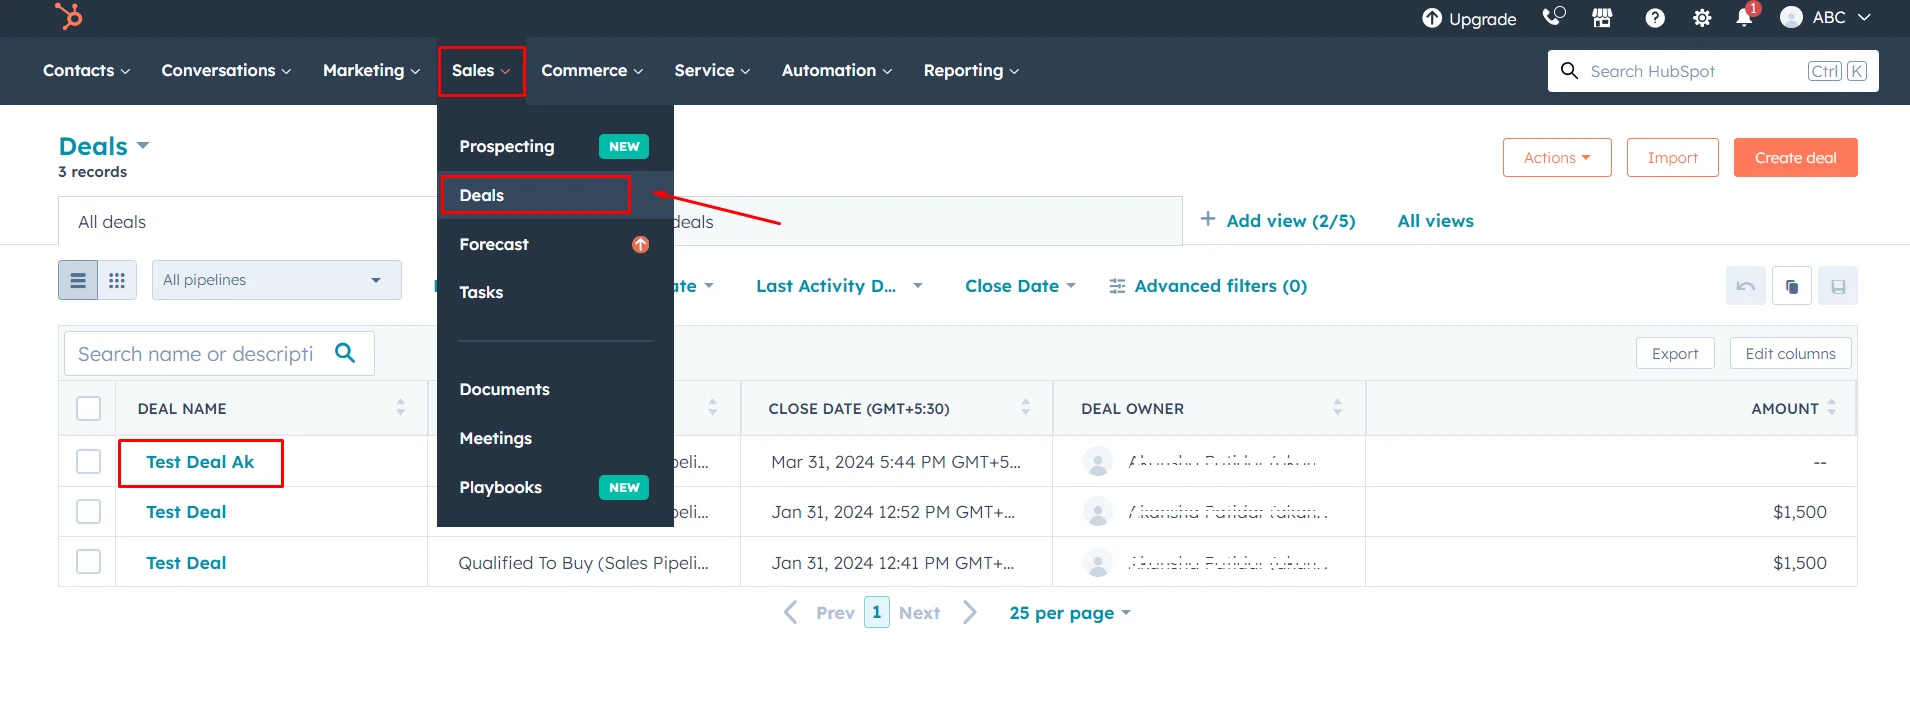This screenshot has width=1910, height=704.
Task: Select Prospecting in Sales menu
Action: (x=555, y=146)
